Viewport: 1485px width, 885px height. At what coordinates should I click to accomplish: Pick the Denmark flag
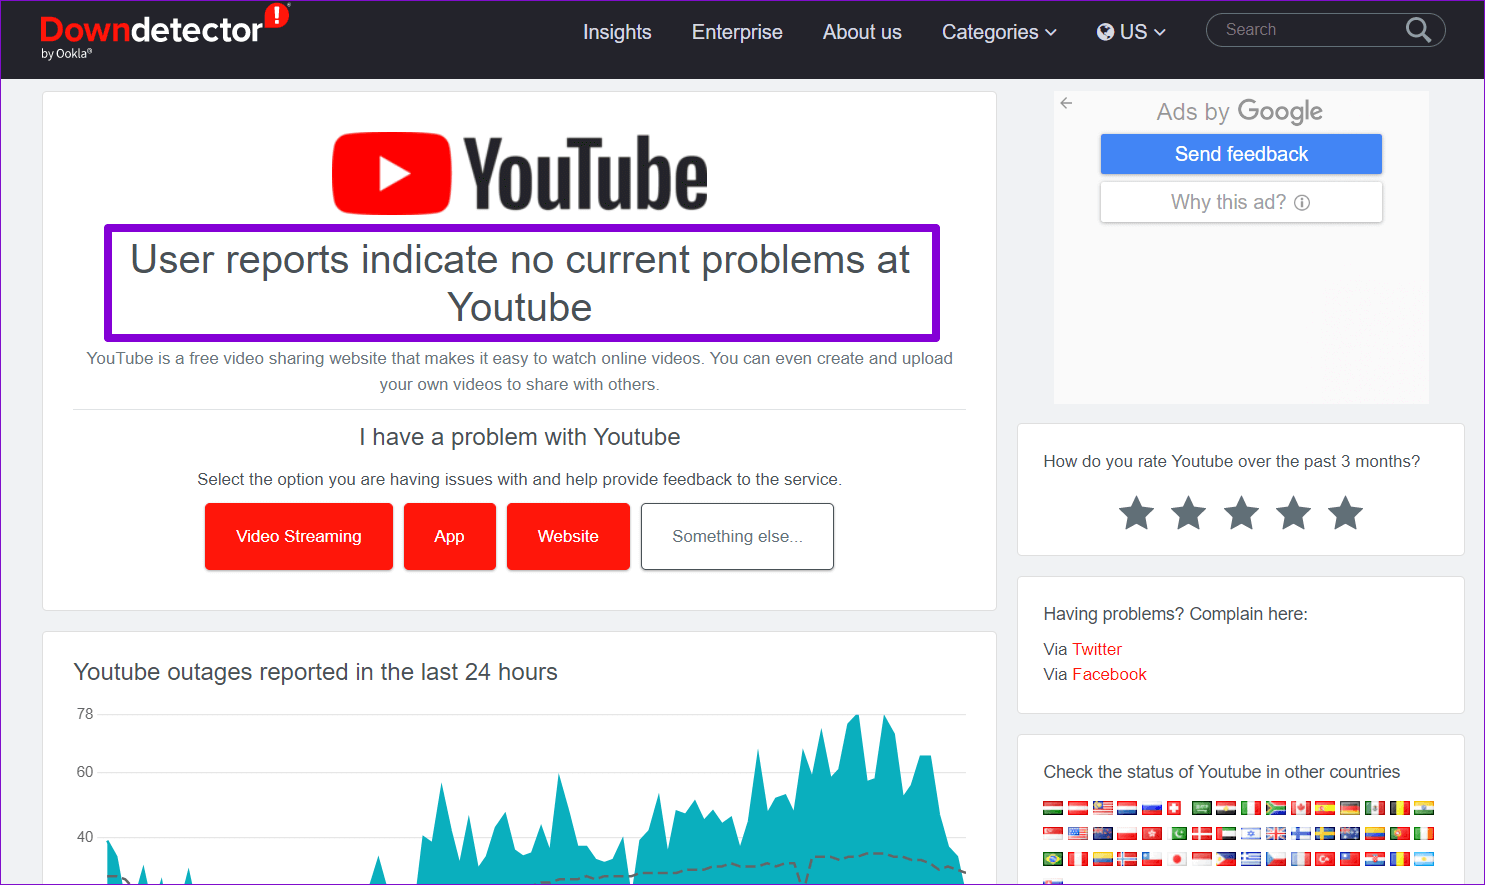(1202, 833)
